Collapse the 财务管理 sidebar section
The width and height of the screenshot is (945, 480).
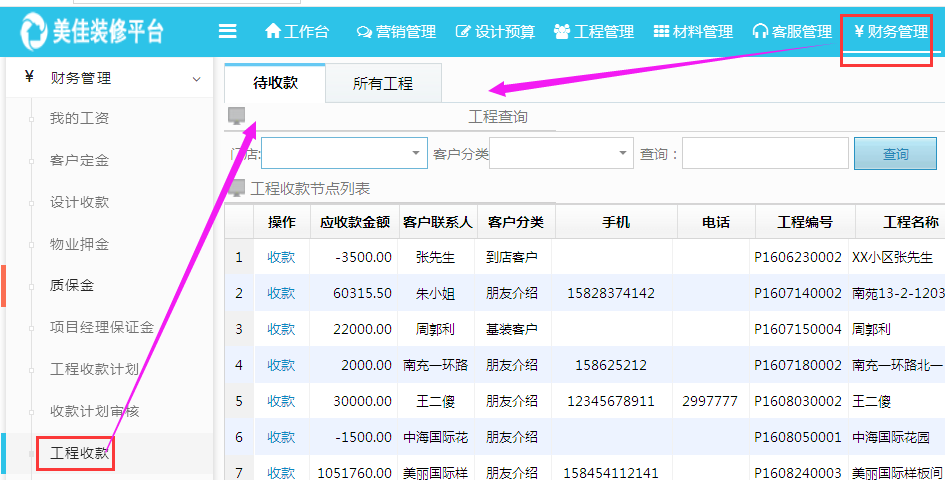(x=196, y=78)
